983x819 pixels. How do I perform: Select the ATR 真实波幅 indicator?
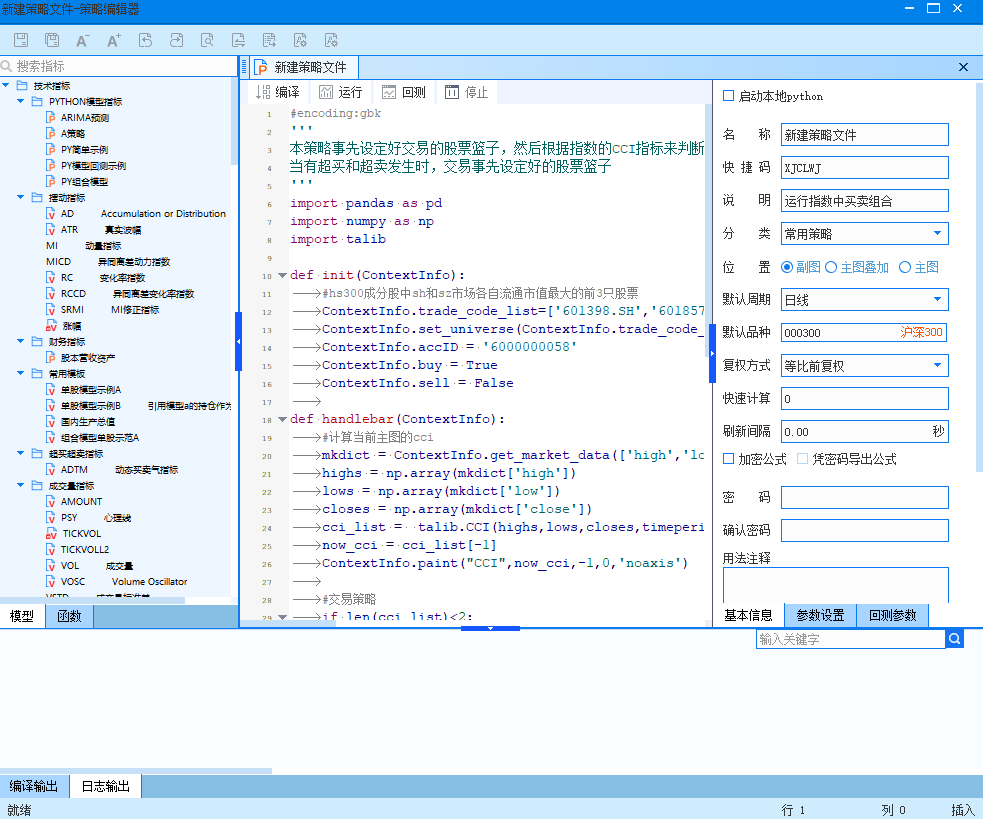(94, 230)
